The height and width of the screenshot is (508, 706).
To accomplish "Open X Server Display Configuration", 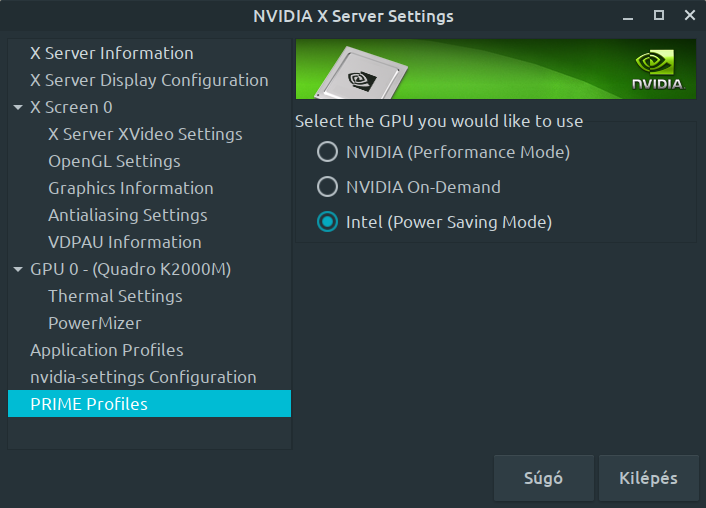I will [x=149, y=80].
